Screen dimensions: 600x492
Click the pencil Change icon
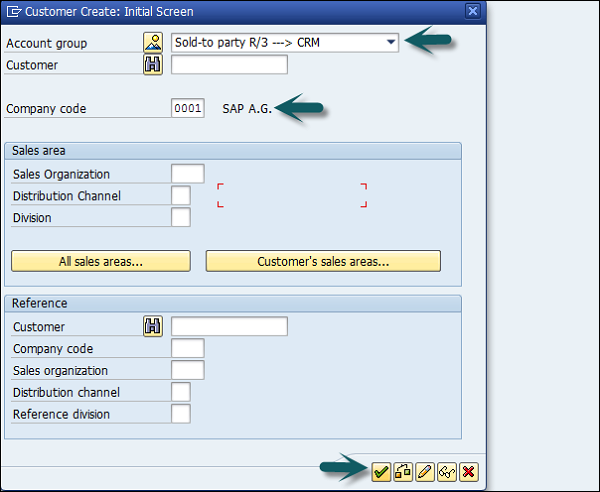tap(425, 471)
